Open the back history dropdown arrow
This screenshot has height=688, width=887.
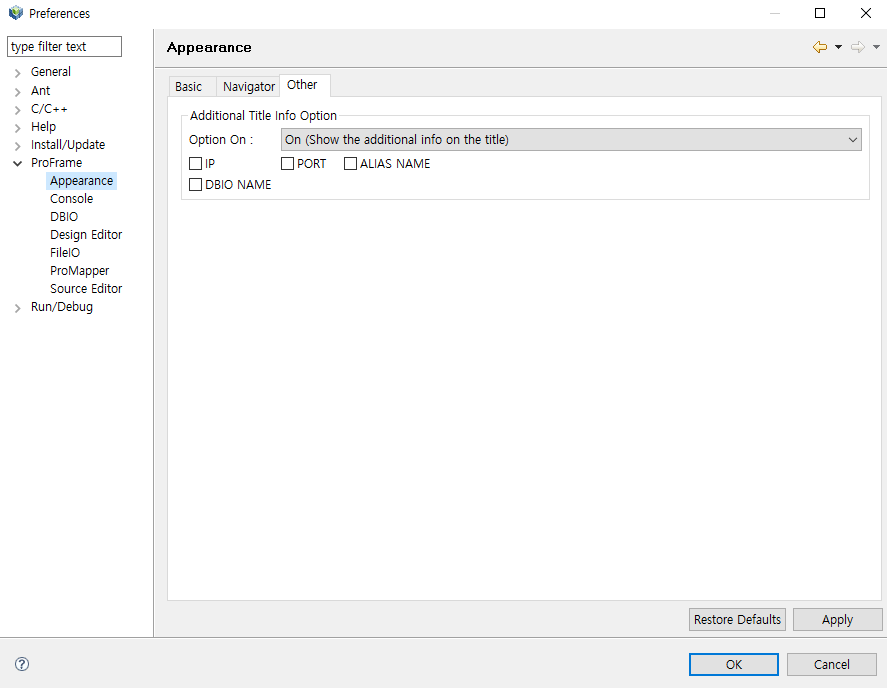[x=839, y=47]
